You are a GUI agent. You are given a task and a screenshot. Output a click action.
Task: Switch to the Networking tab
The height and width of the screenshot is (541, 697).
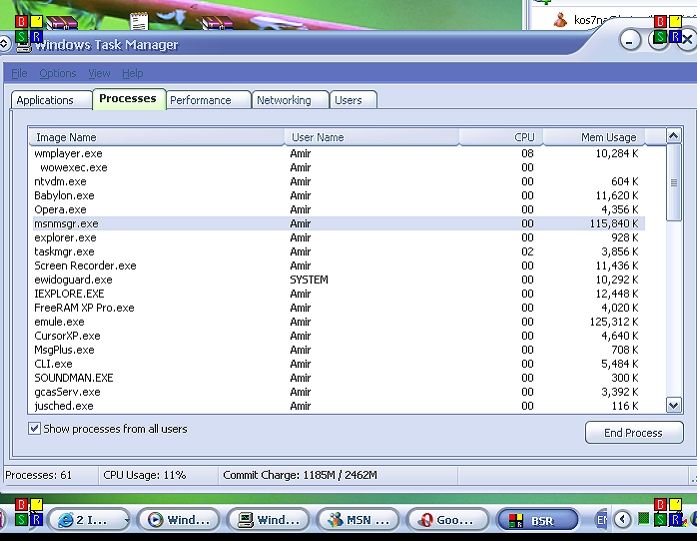tap(290, 100)
